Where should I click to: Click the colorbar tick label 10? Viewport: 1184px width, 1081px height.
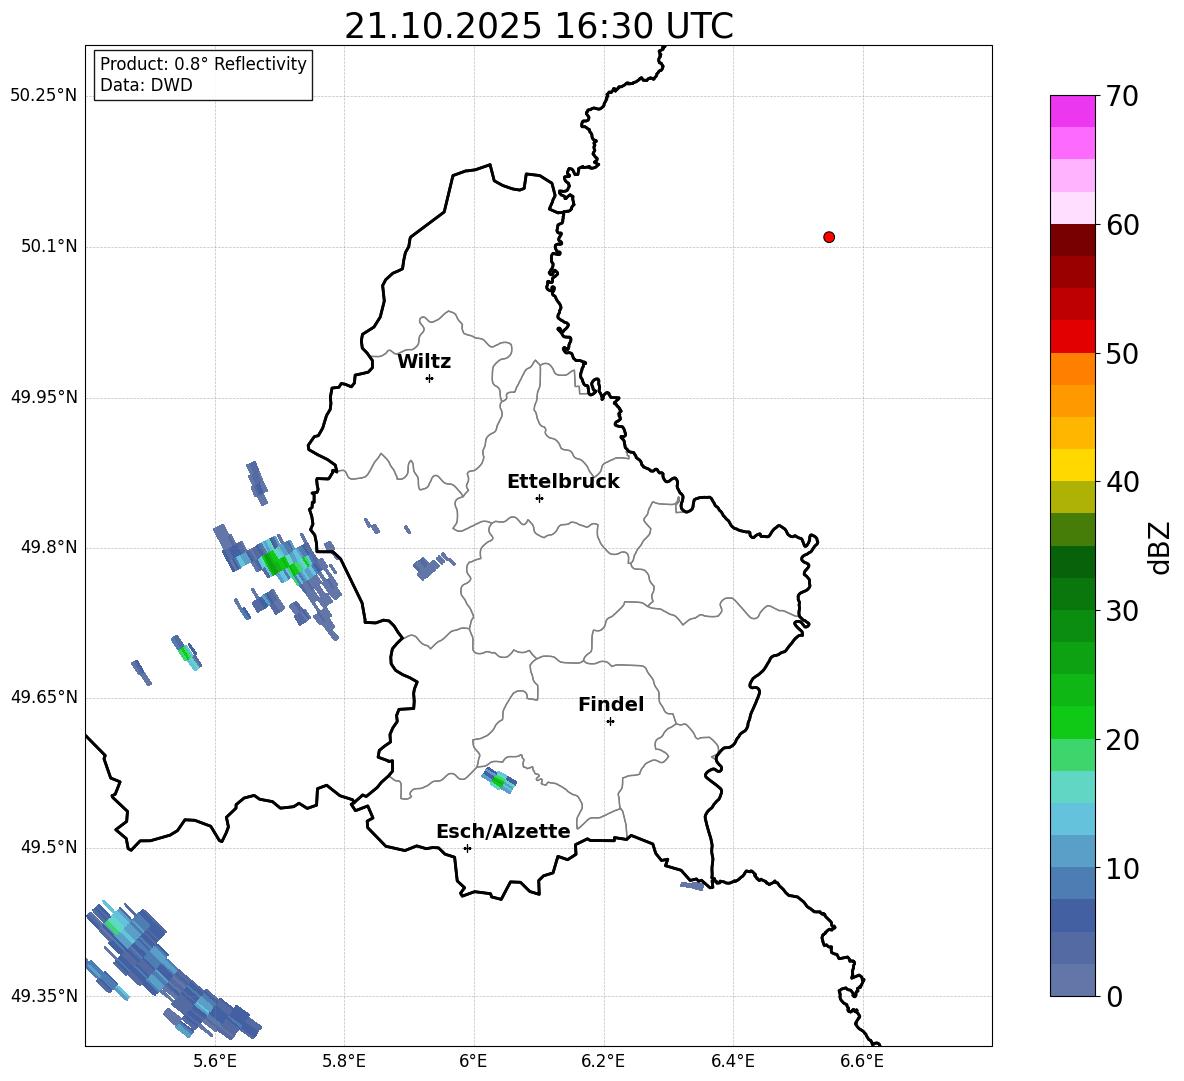[1122, 868]
